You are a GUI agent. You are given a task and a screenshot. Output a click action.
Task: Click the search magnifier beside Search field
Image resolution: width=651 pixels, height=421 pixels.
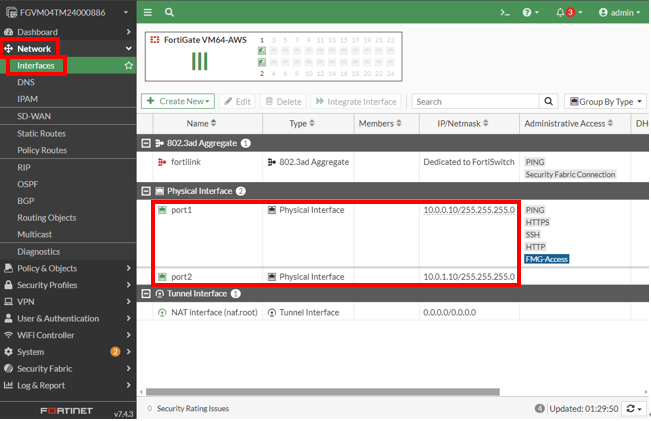[x=548, y=102]
